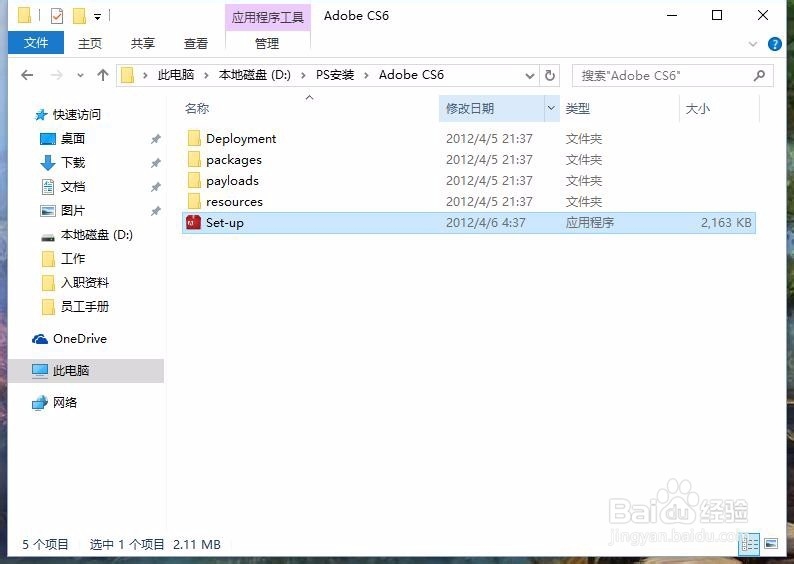Click the 应用程序工具 contextual tab

point(267,18)
